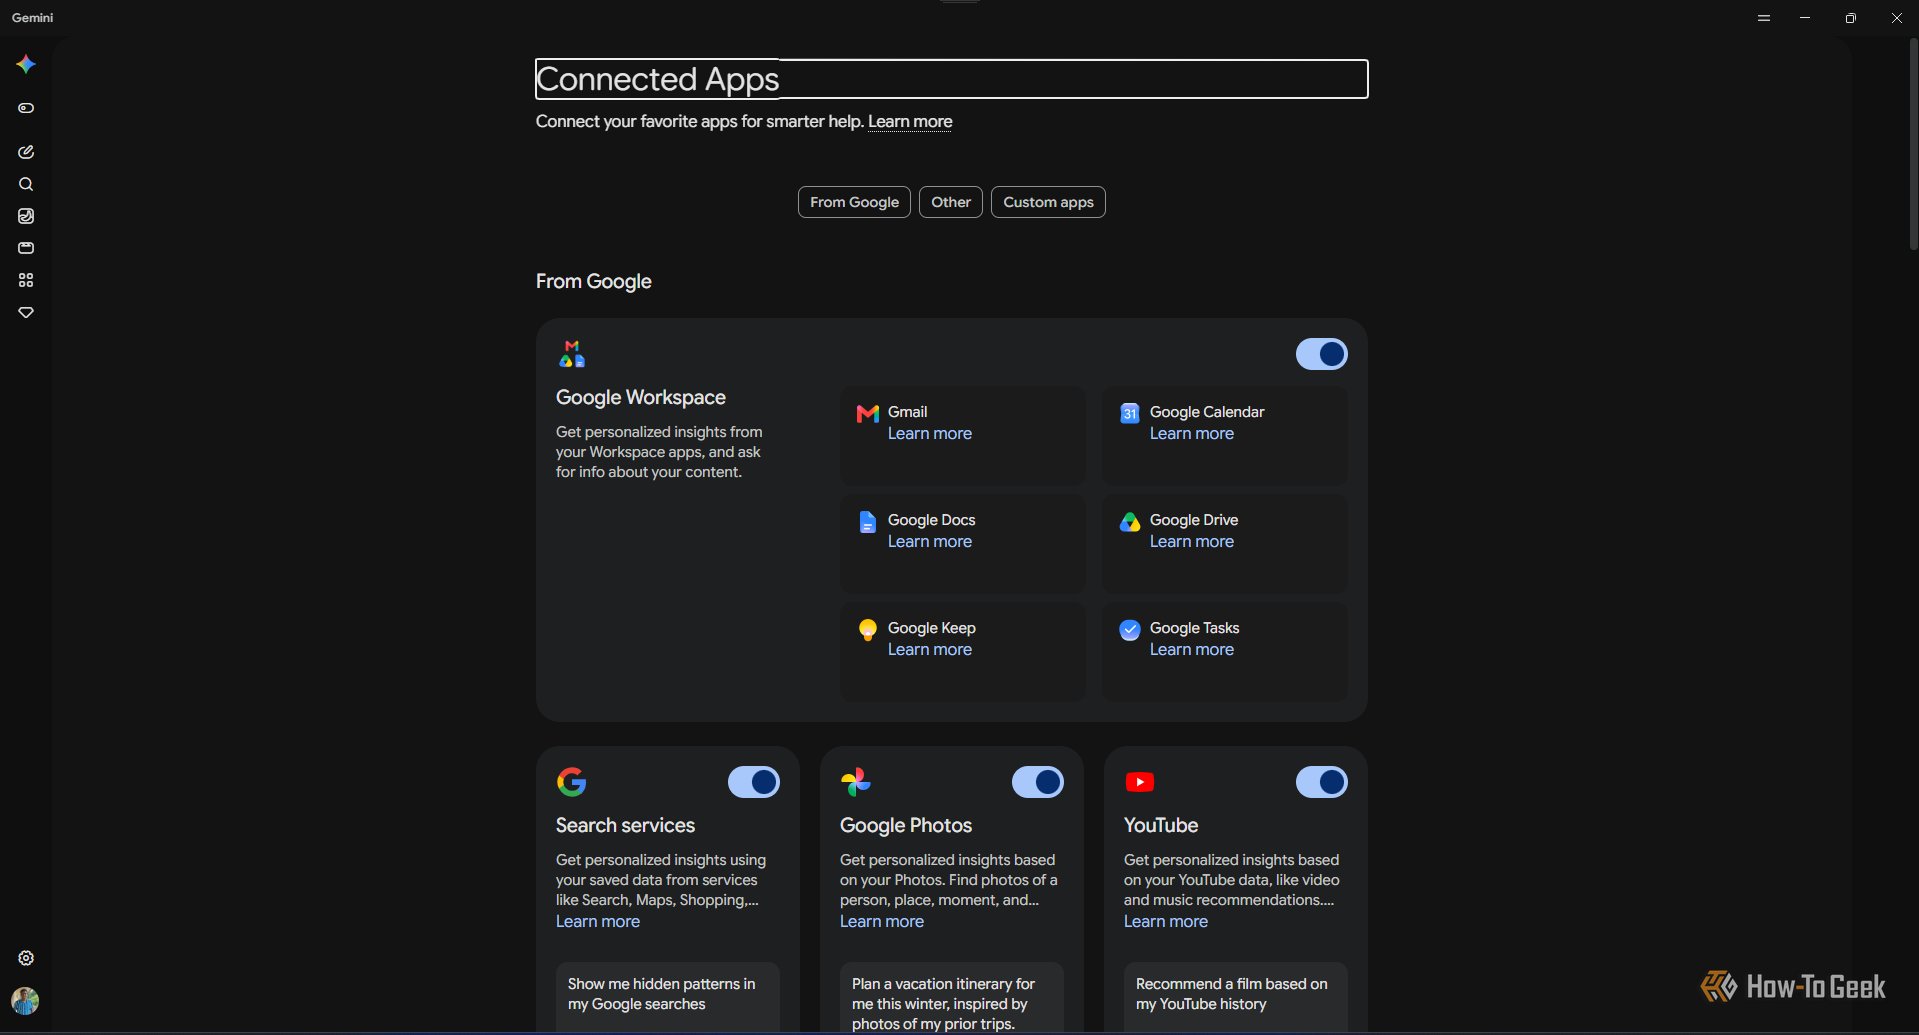This screenshot has width=1919, height=1035.
Task: Select the Other filter chip
Action: 951,202
